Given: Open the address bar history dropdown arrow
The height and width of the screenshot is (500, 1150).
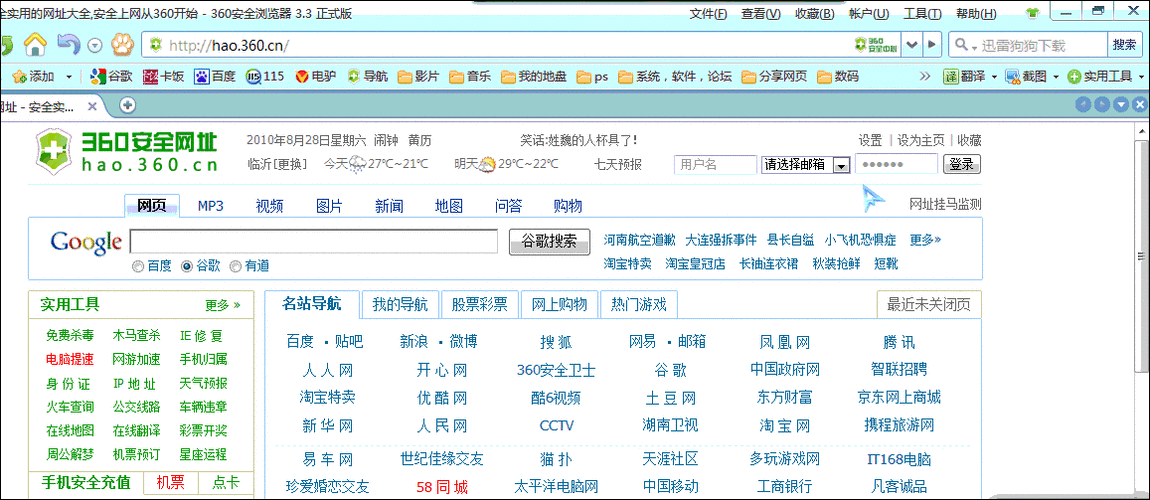Looking at the screenshot, I should tap(912, 45).
